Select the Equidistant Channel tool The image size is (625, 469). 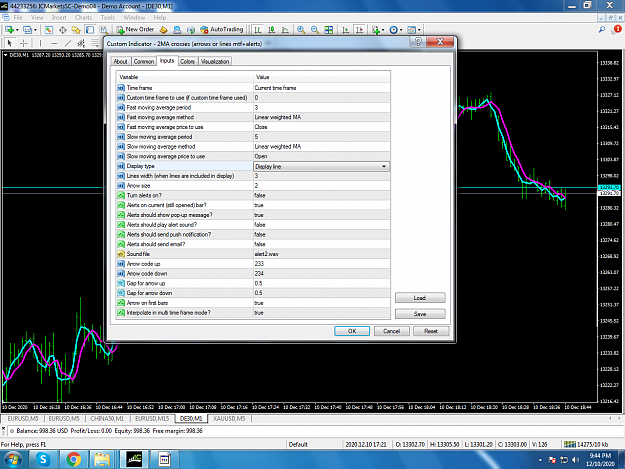tap(81, 43)
